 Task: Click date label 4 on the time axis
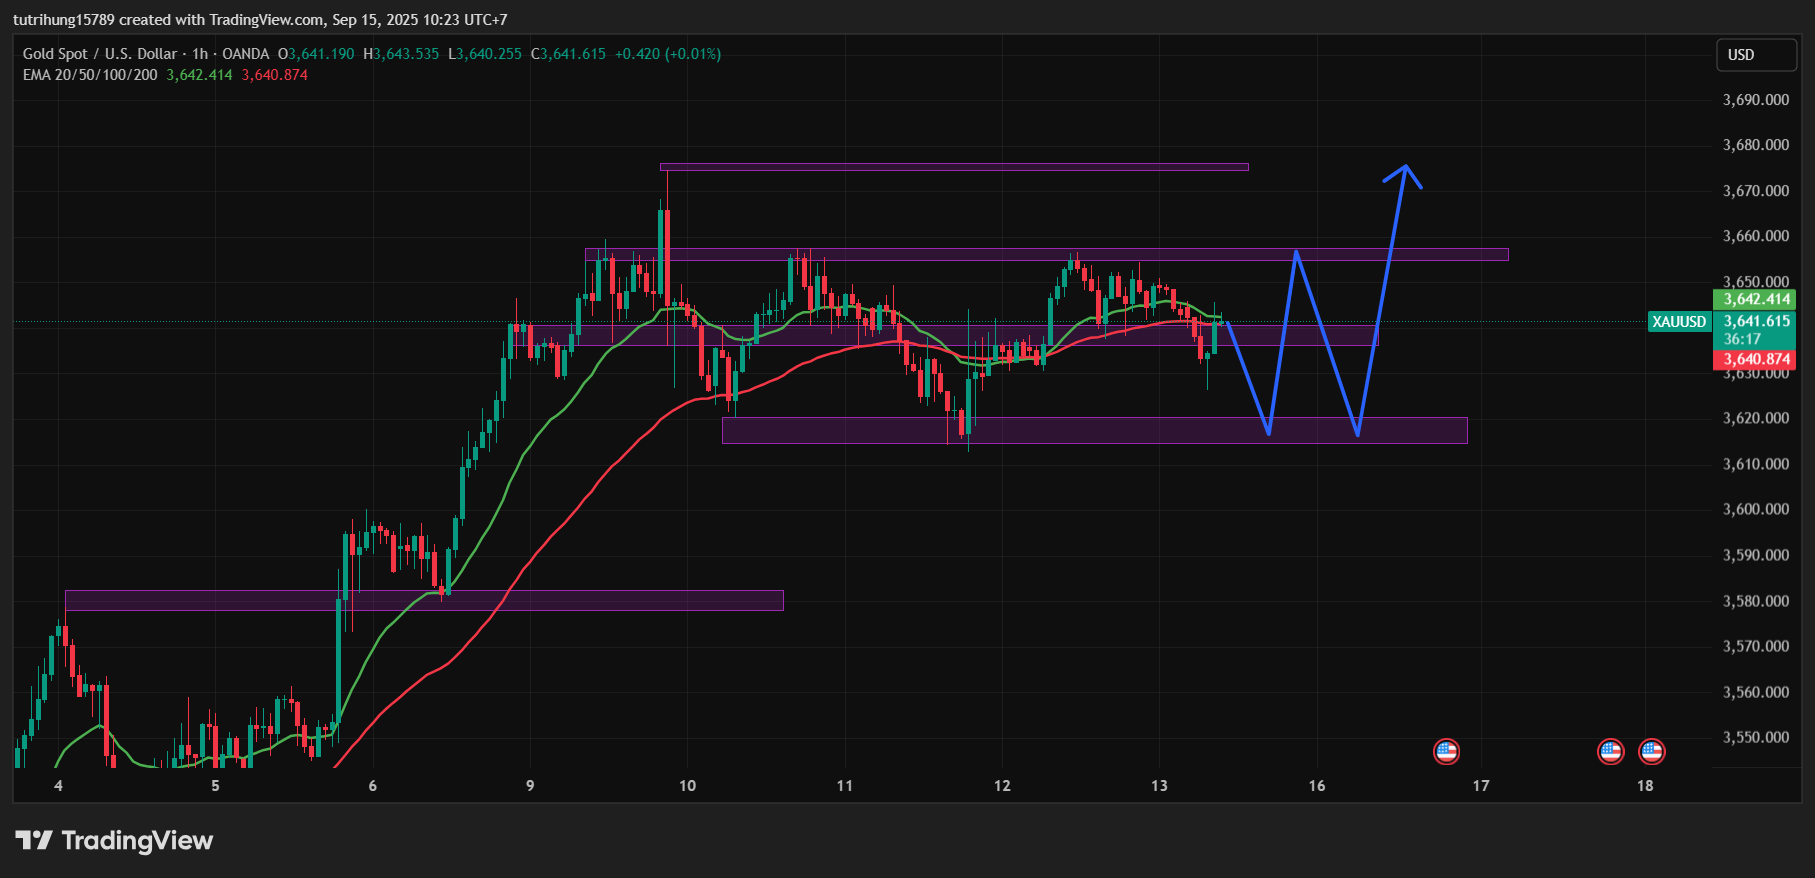coord(58,786)
